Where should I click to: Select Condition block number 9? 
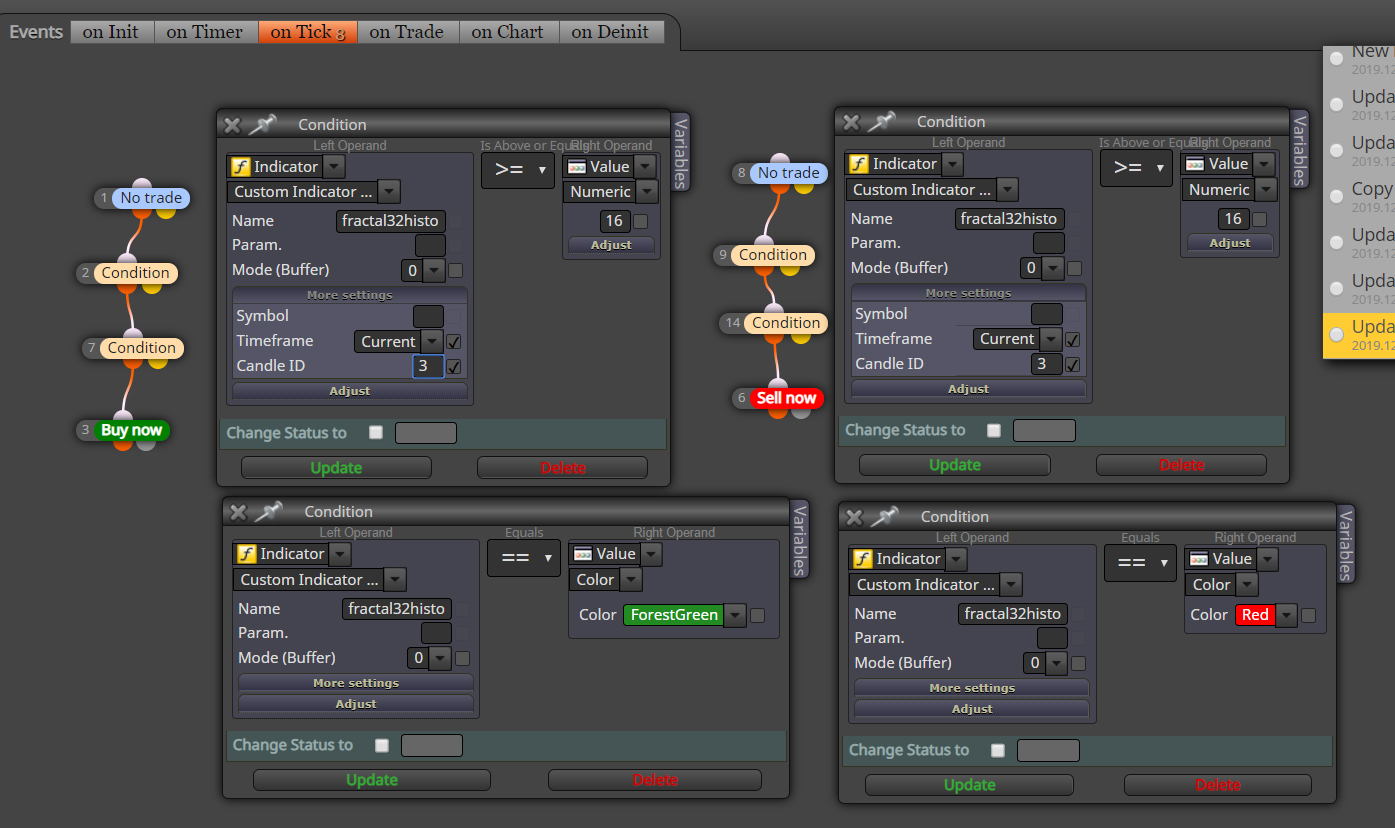click(773, 255)
